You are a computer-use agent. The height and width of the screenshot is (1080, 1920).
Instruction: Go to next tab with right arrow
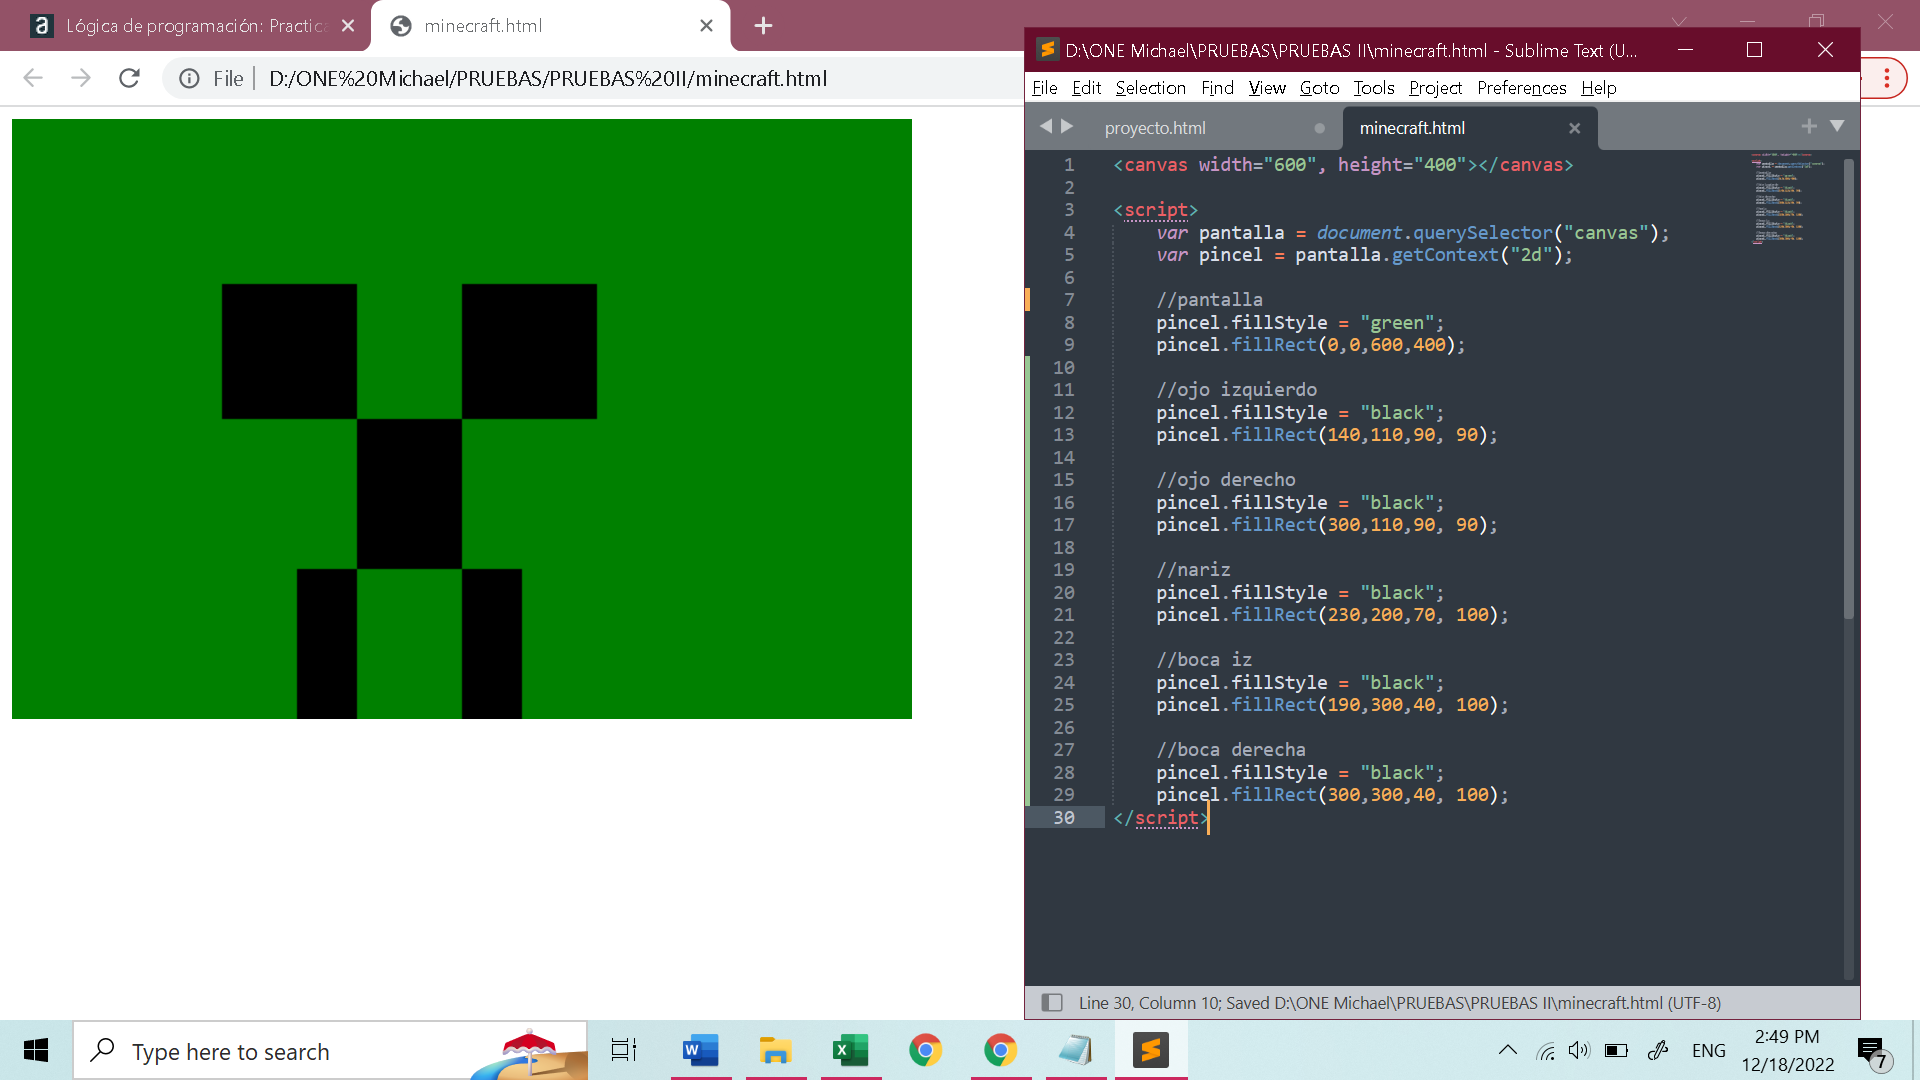tap(1067, 126)
